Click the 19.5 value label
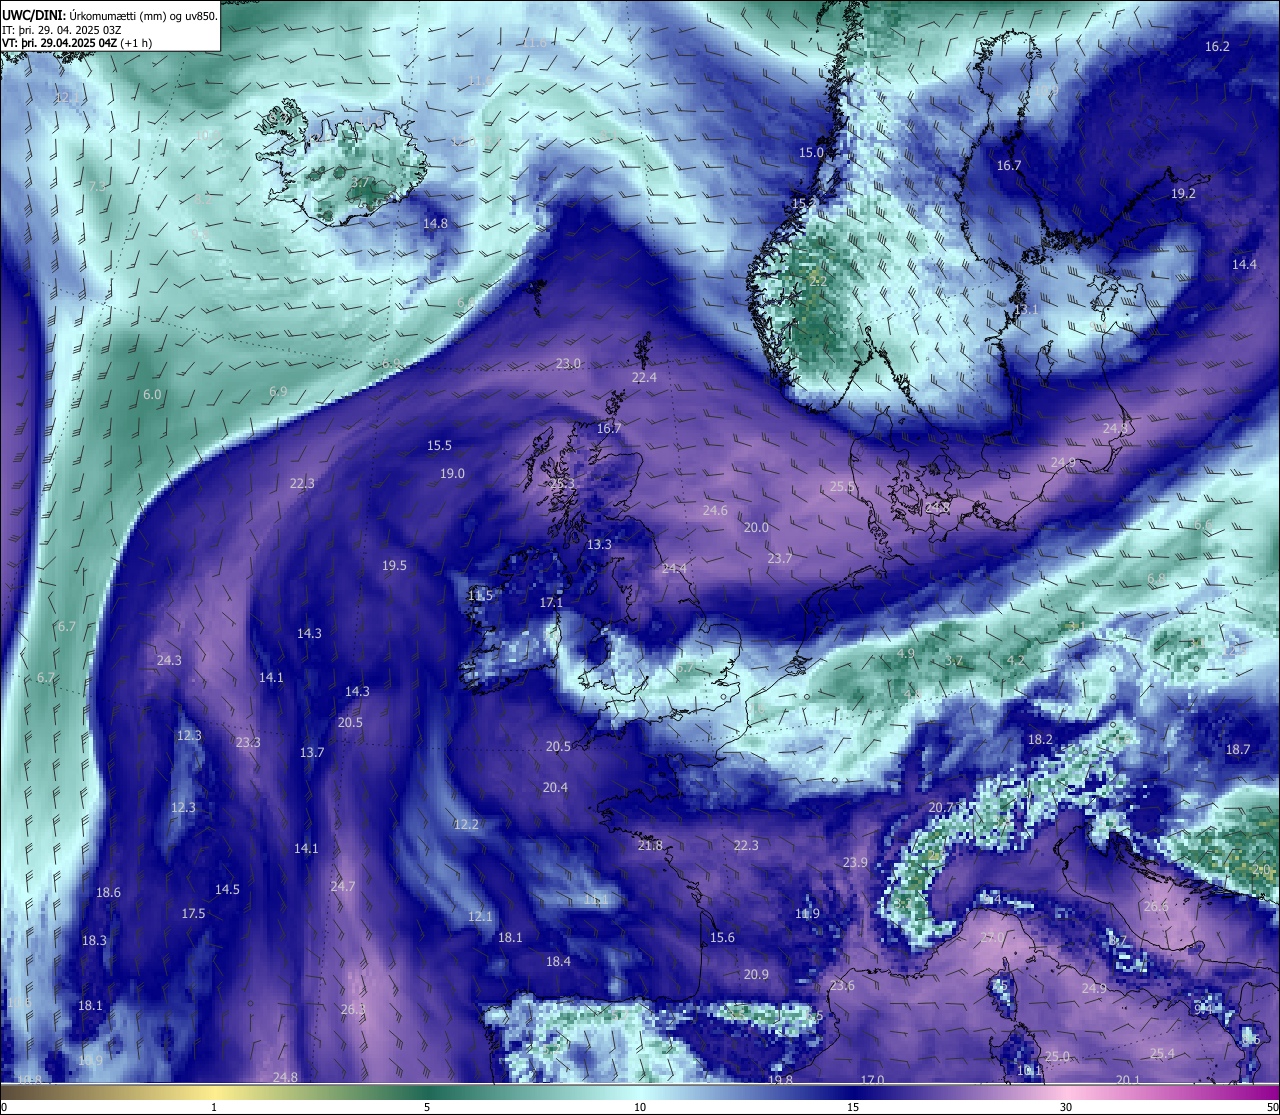Viewport: 1280px width, 1115px height. click(x=394, y=565)
